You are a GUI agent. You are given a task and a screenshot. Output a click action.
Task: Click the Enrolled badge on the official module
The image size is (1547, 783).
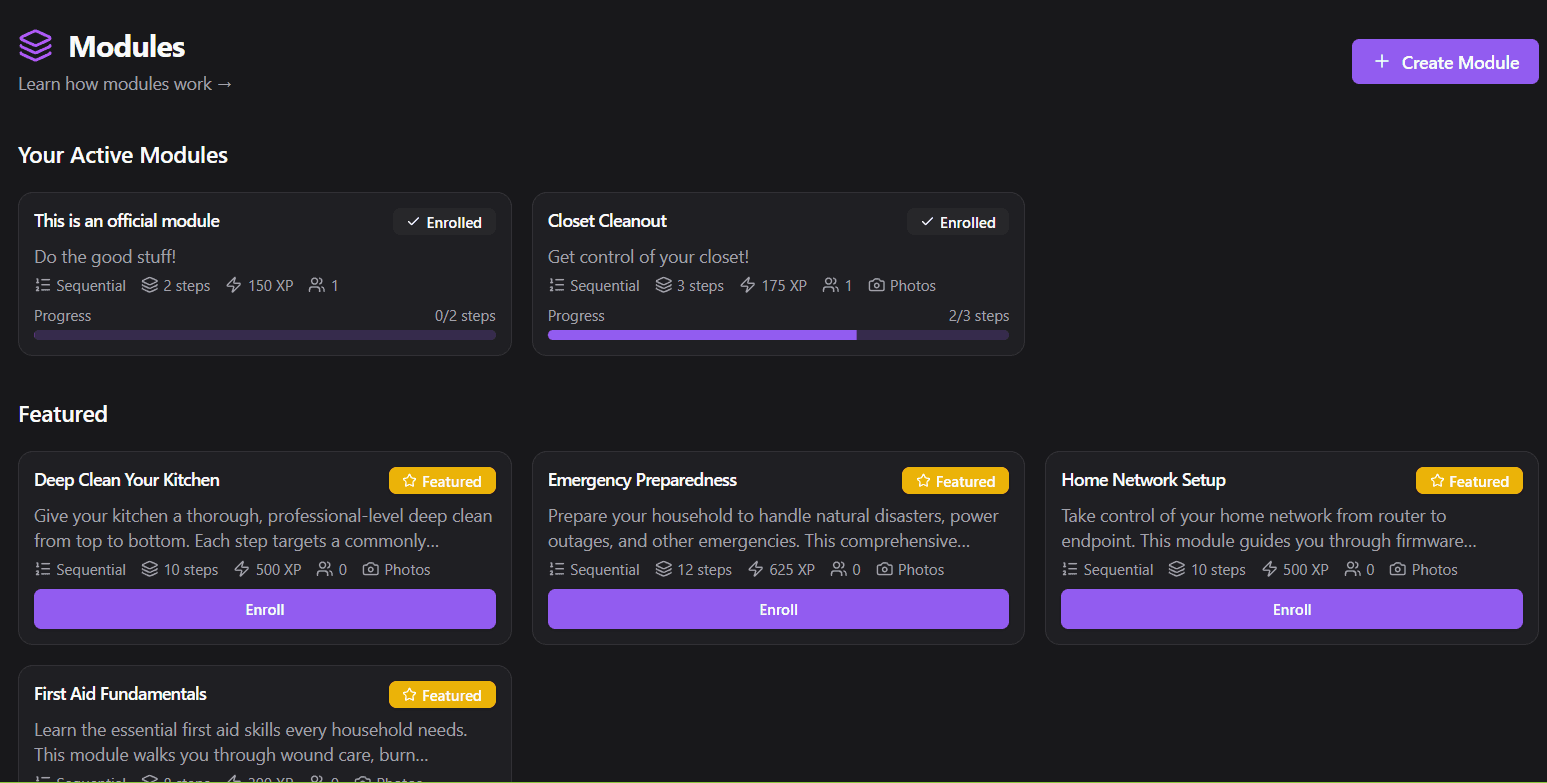click(444, 222)
